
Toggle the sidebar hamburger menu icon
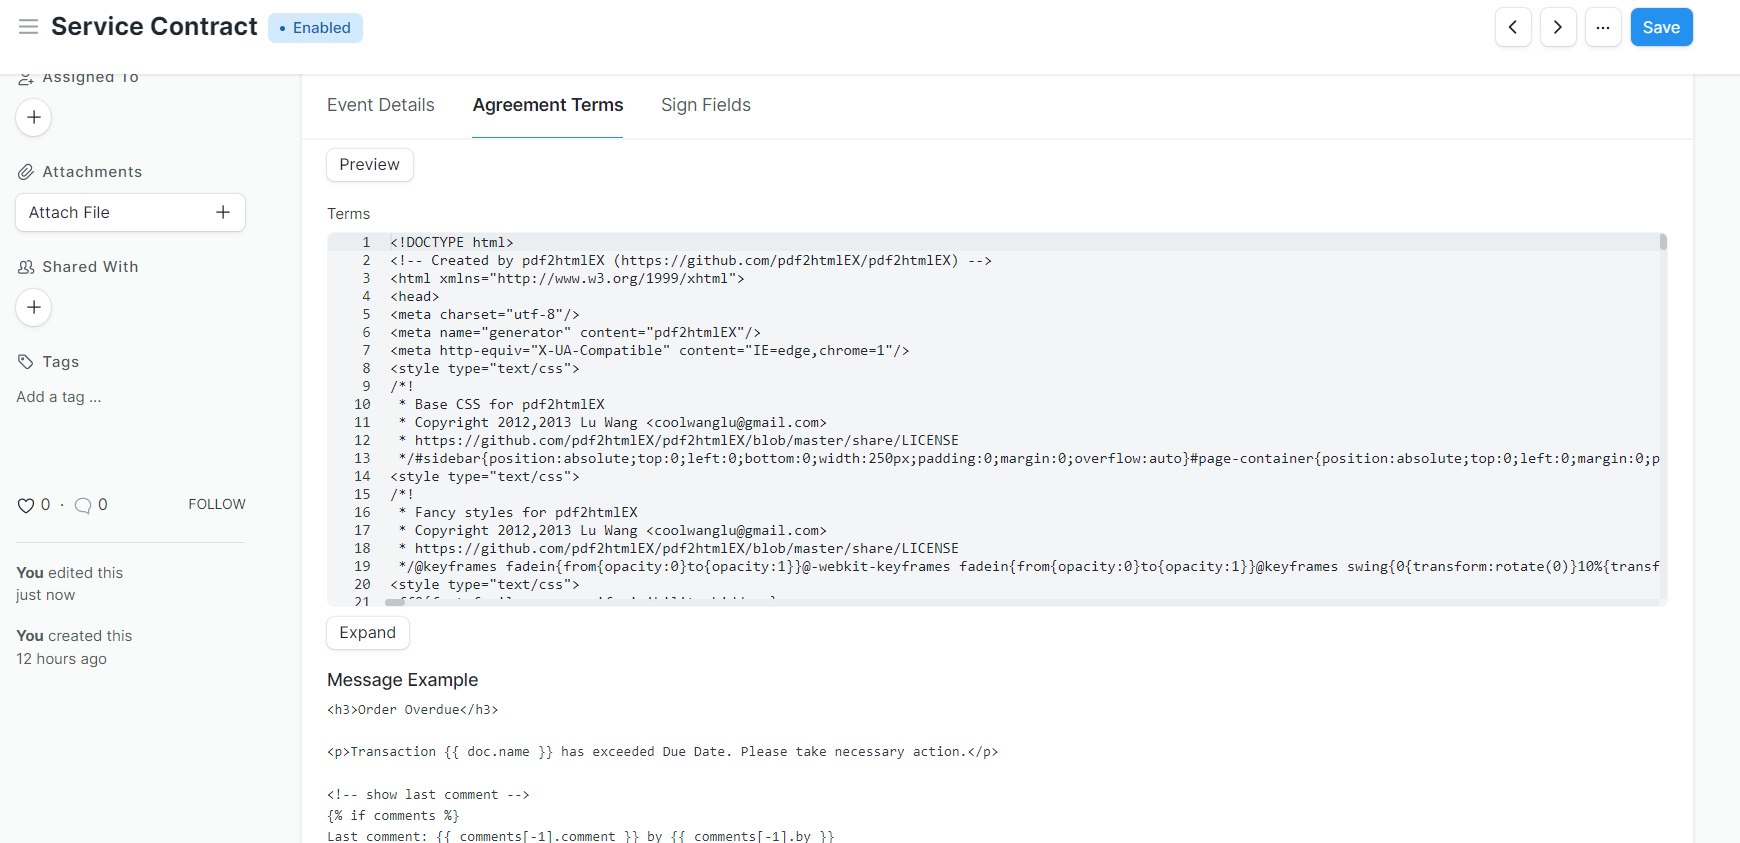[28, 27]
